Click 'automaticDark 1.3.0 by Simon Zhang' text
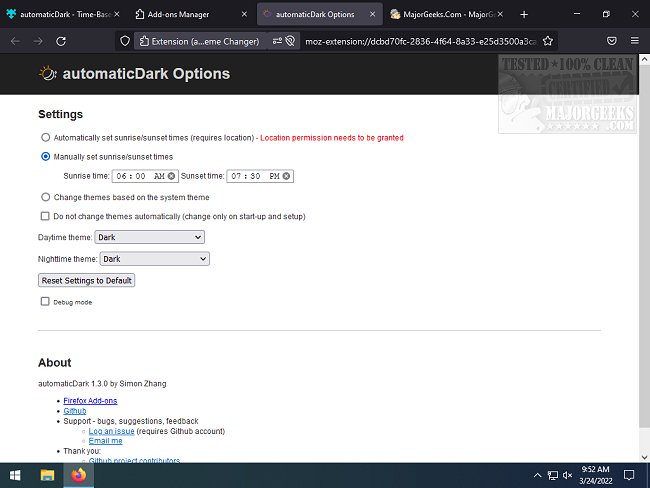Image resolution: width=650 pixels, height=488 pixels. pyautogui.click(x=102, y=384)
